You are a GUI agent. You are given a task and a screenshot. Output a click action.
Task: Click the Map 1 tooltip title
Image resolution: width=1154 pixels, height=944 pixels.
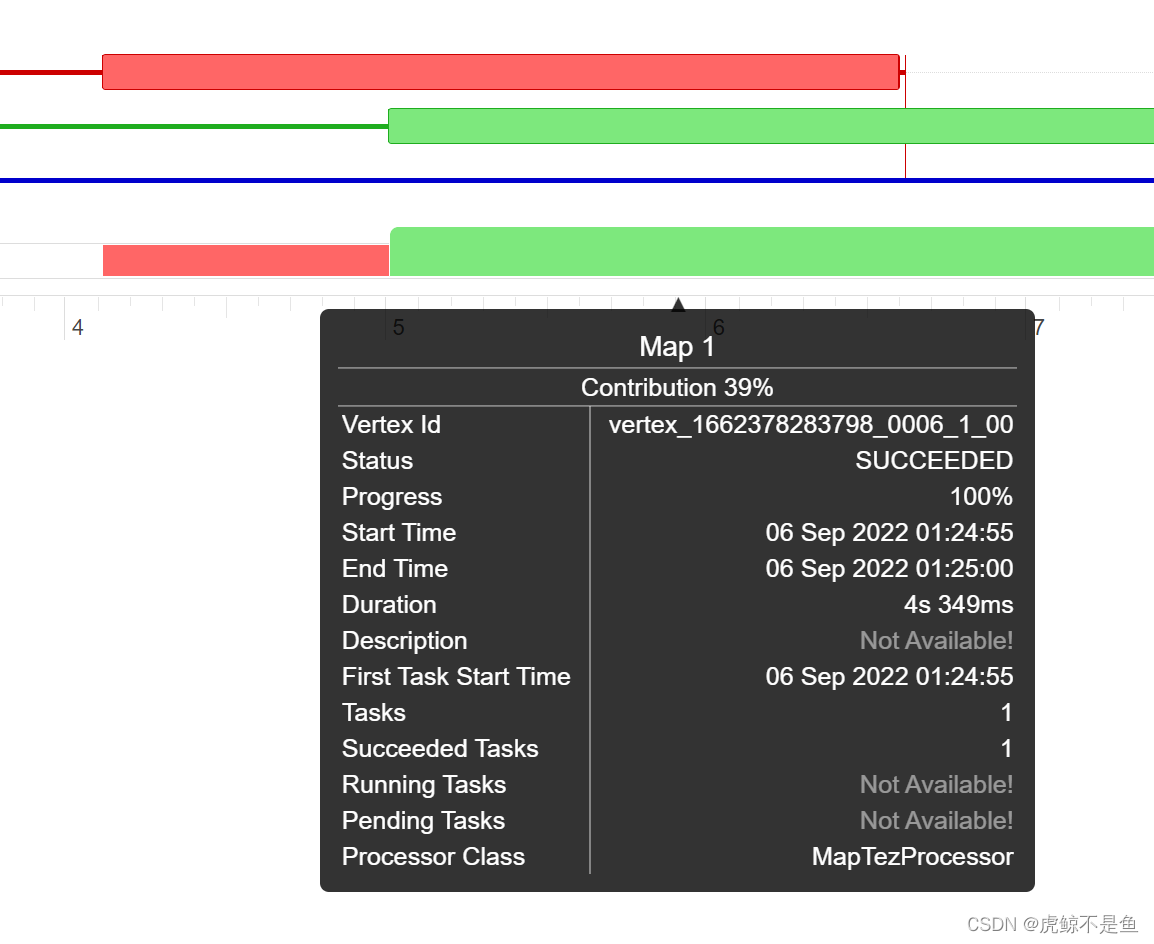tap(677, 347)
